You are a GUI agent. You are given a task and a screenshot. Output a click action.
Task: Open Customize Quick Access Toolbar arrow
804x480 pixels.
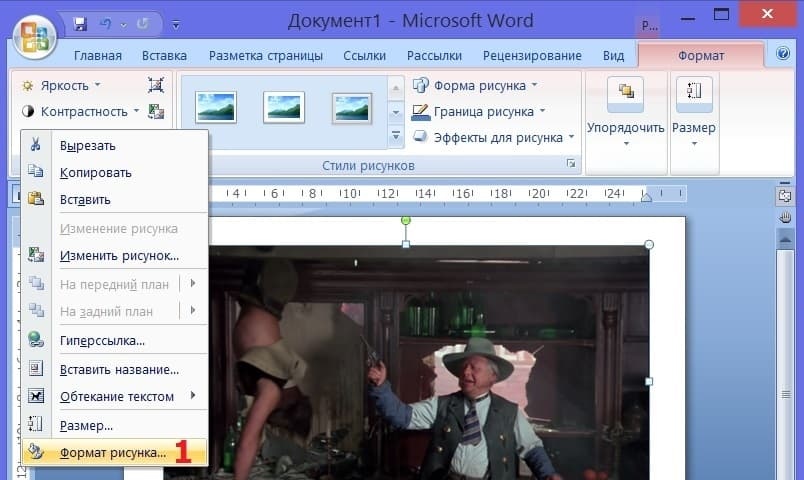pos(175,24)
